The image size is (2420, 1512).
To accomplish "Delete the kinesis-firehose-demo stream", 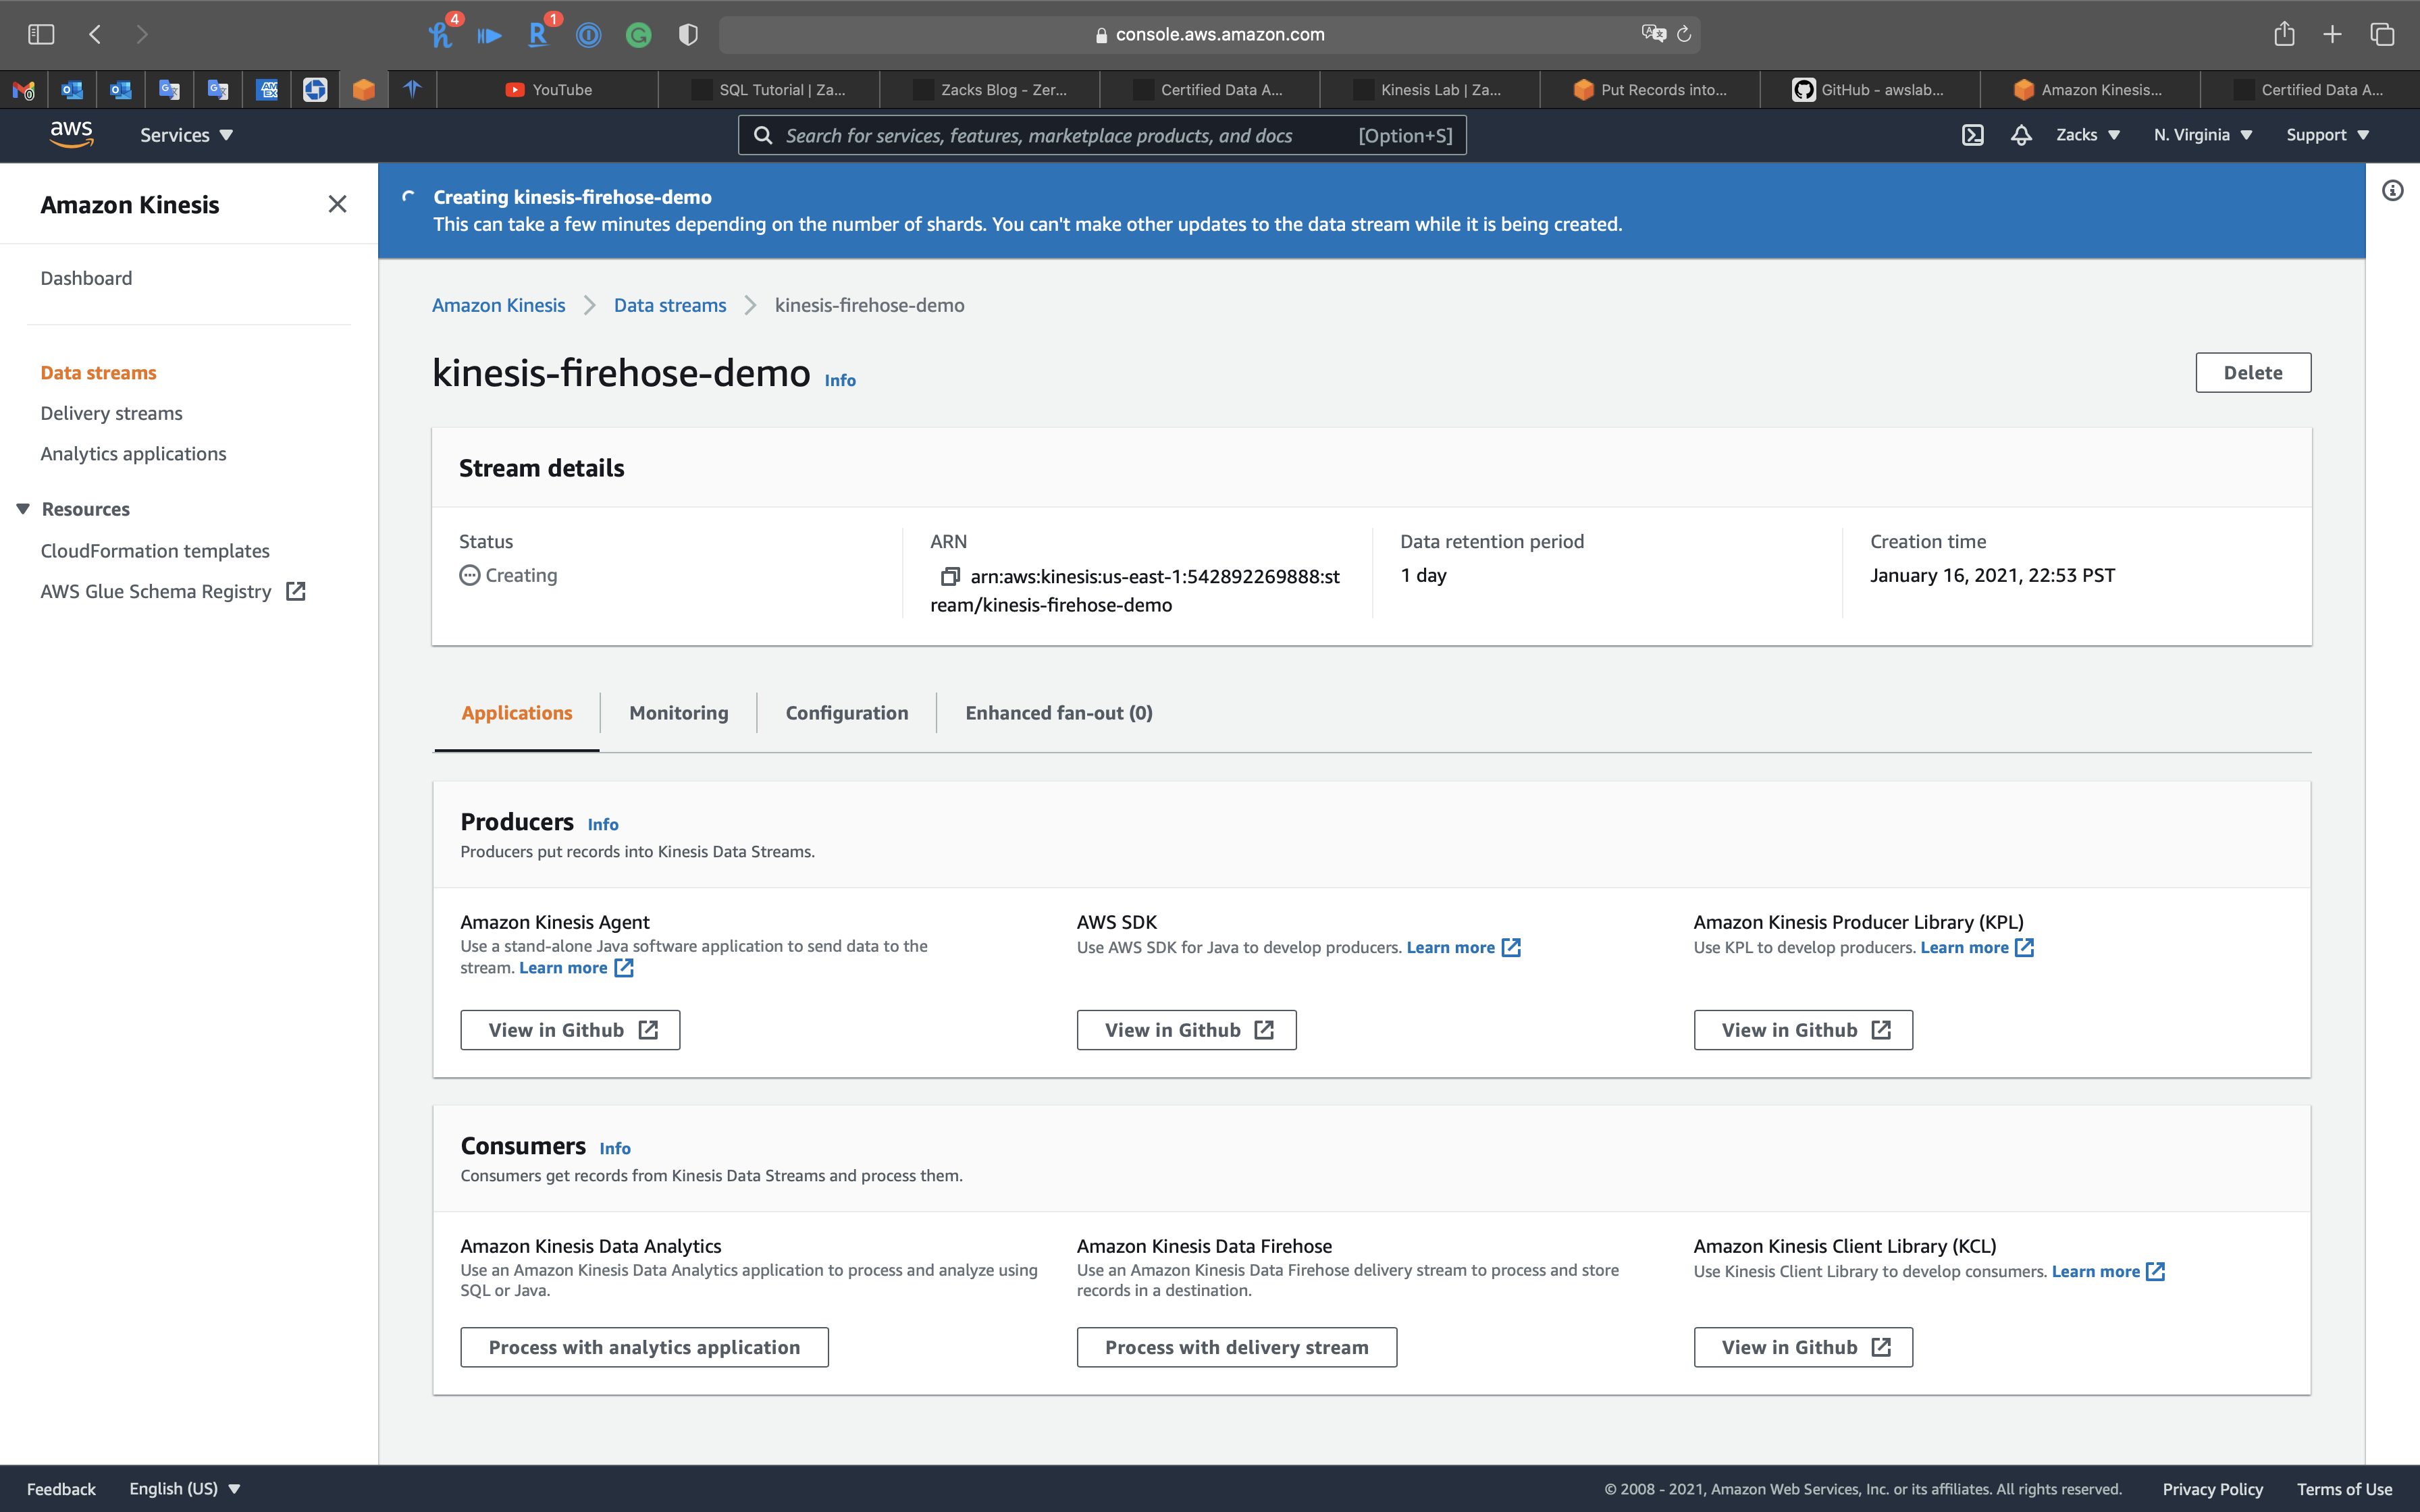I will [2252, 372].
